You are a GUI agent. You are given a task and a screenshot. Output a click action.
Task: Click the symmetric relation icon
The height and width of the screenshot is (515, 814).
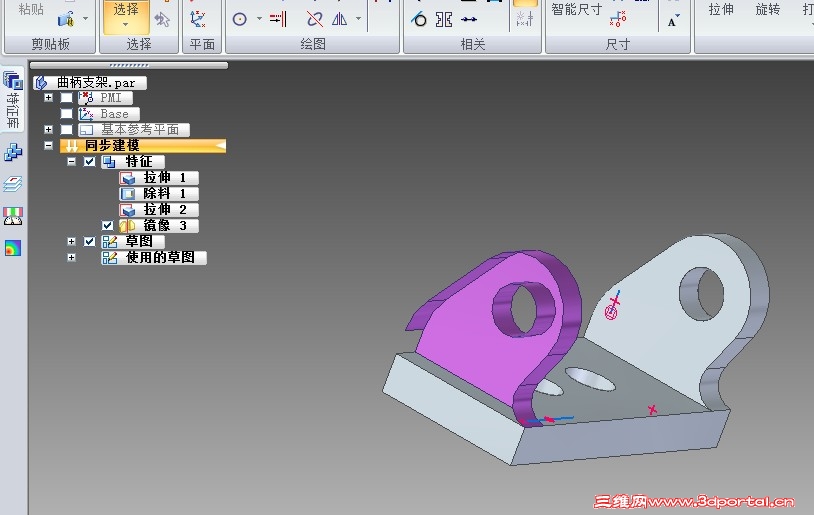click(443, 19)
